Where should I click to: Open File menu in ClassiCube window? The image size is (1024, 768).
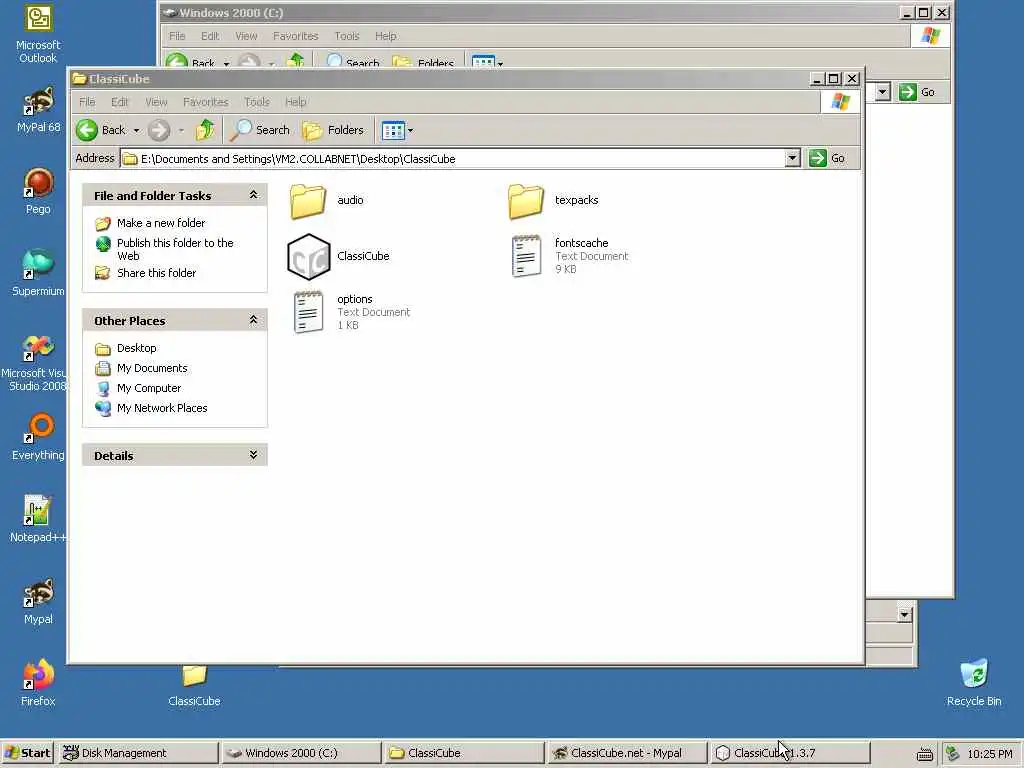[x=87, y=102]
